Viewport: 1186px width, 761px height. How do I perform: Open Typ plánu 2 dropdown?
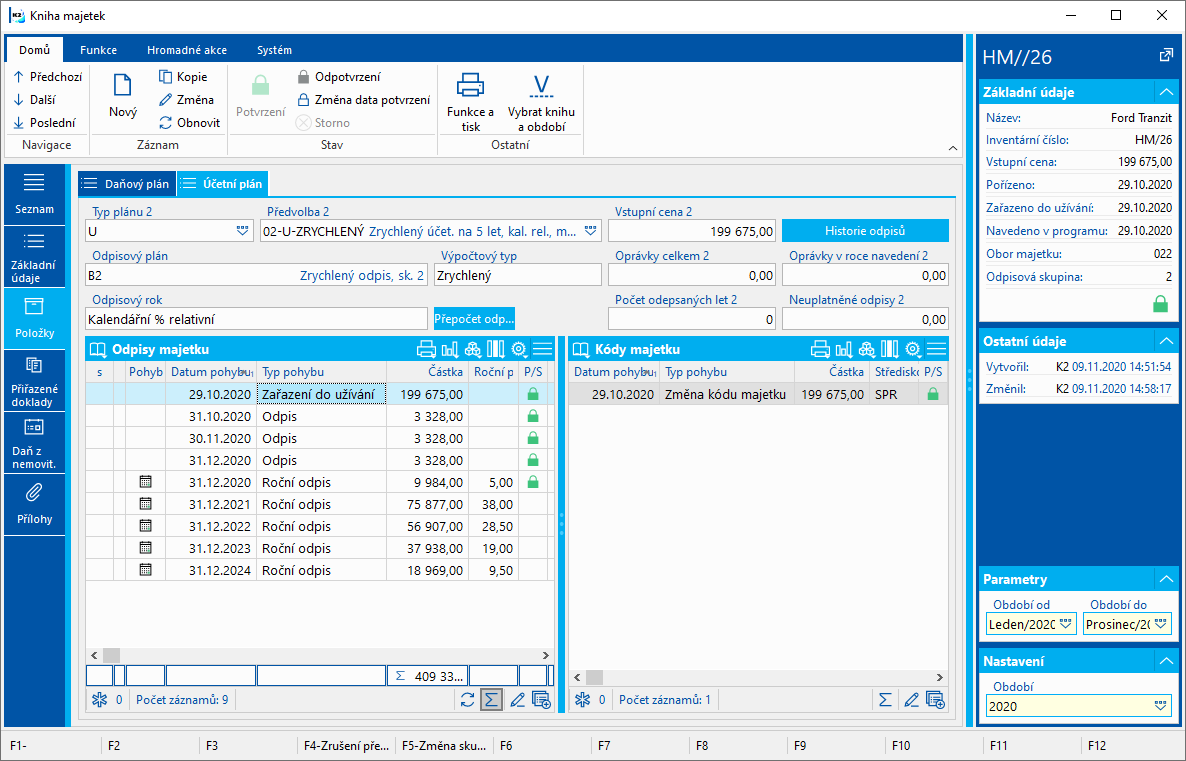242,231
